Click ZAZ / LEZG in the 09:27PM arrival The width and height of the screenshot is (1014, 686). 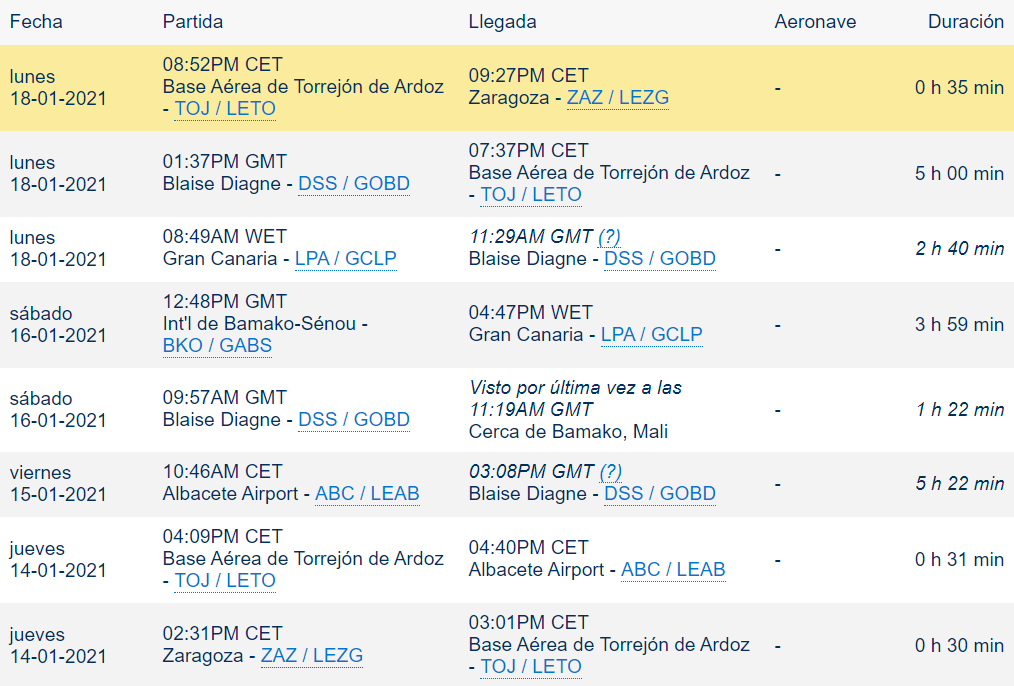[x=617, y=98]
